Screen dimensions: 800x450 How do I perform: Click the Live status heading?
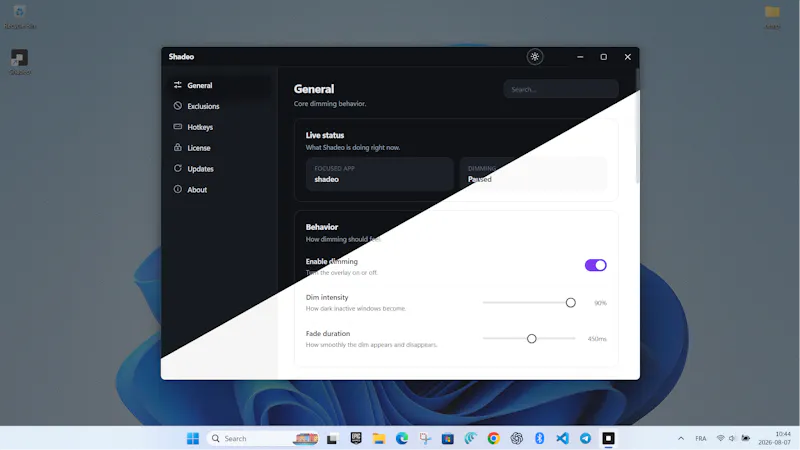pos(325,135)
